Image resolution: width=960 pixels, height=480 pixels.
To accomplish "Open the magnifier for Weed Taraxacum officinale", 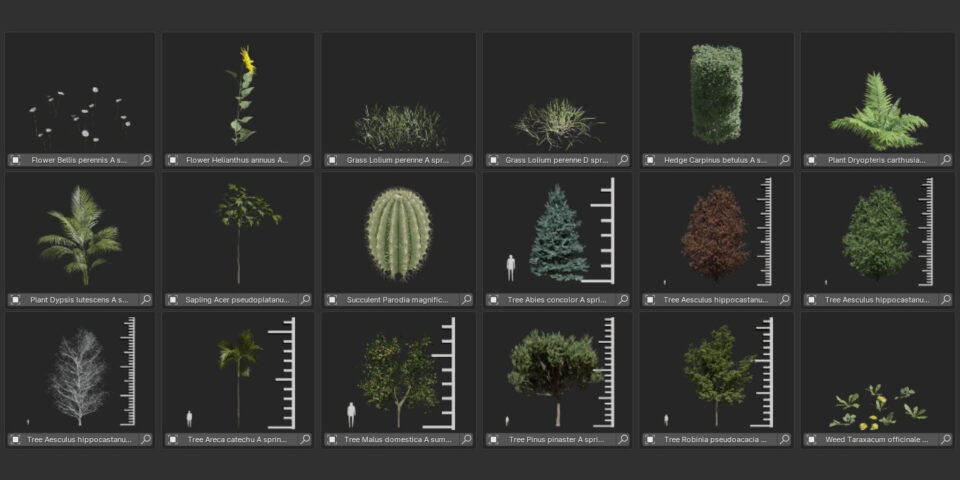I will tap(945, 439).
